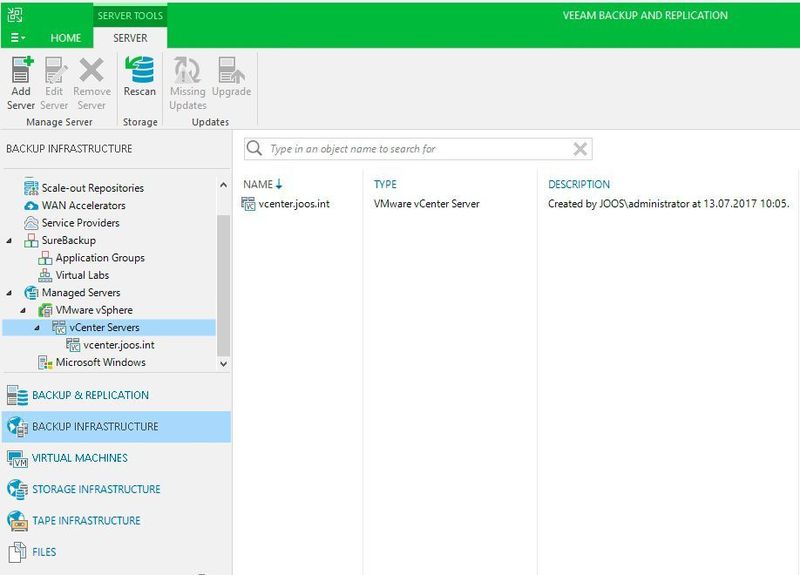Click the Veeam logo icon at top-left

point(15,15)
